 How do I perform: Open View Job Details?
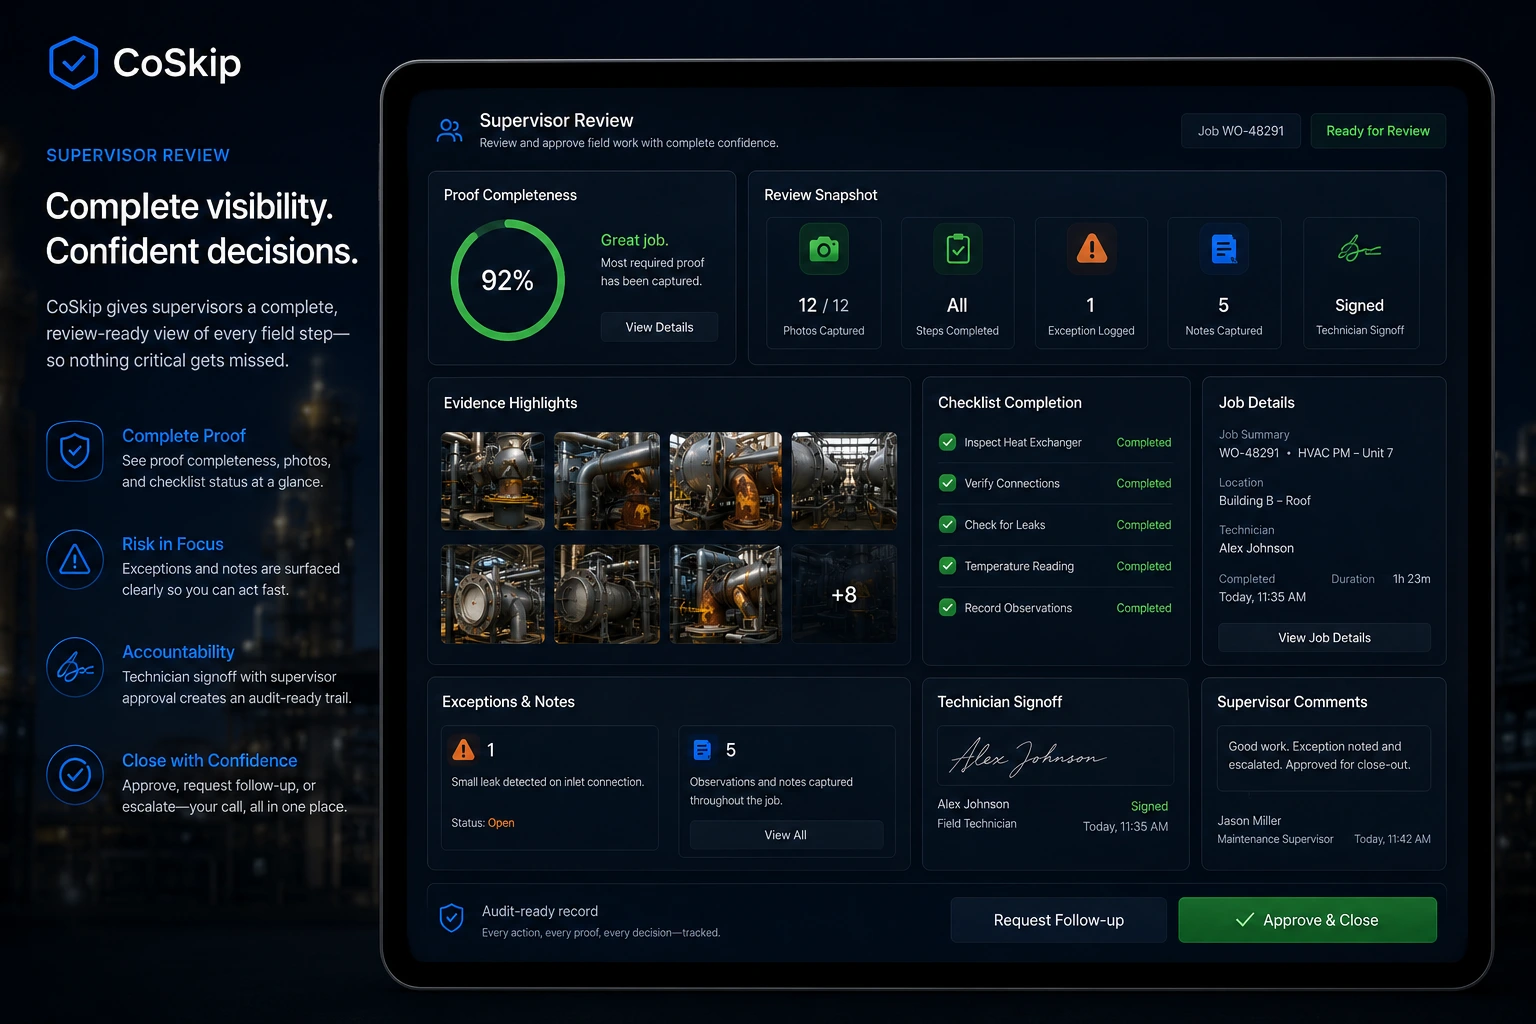coord(1324,638)
